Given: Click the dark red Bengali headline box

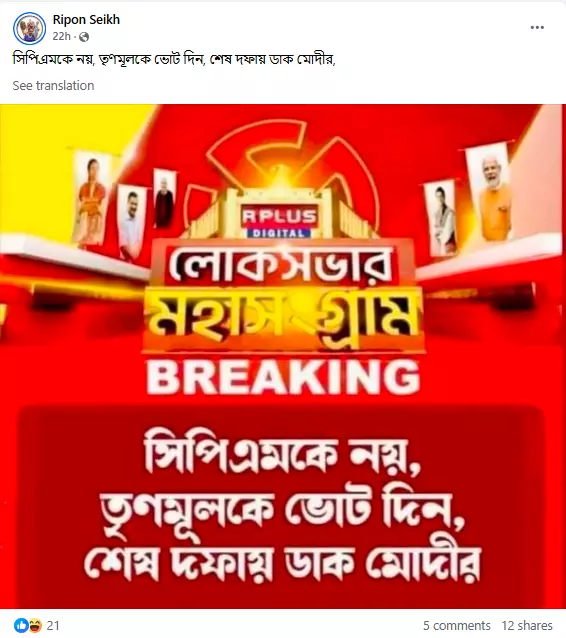Looking at the screenshot, I should coord(281,507).
